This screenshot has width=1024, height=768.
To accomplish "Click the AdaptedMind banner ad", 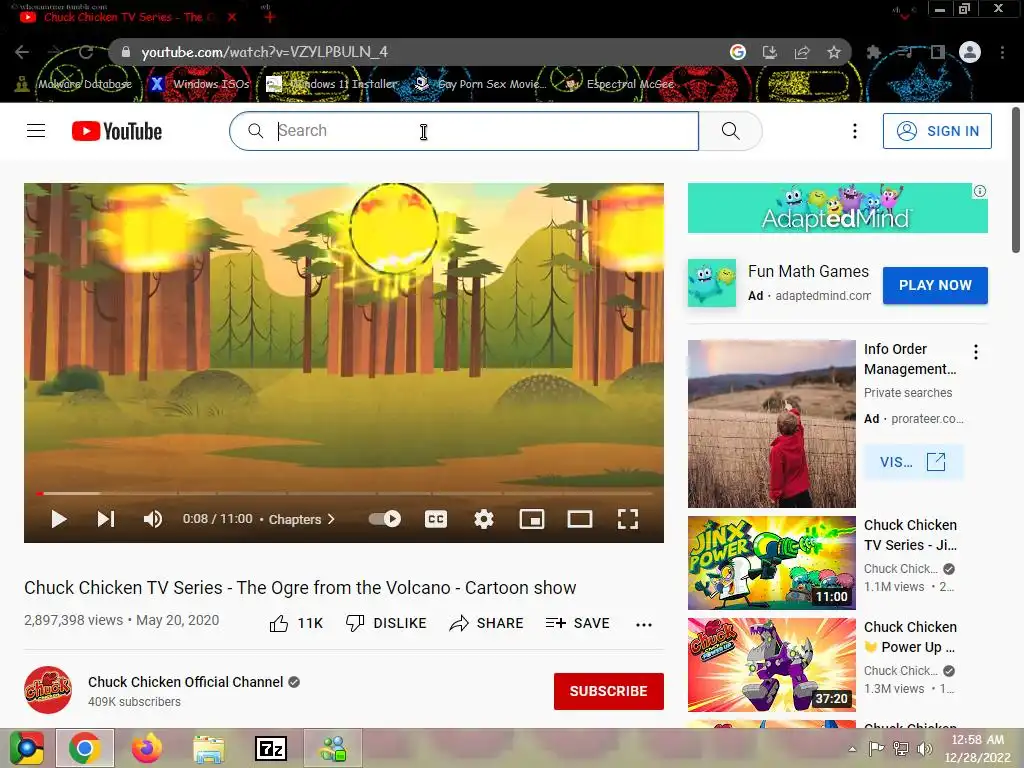I will click(x=838, y=208).
